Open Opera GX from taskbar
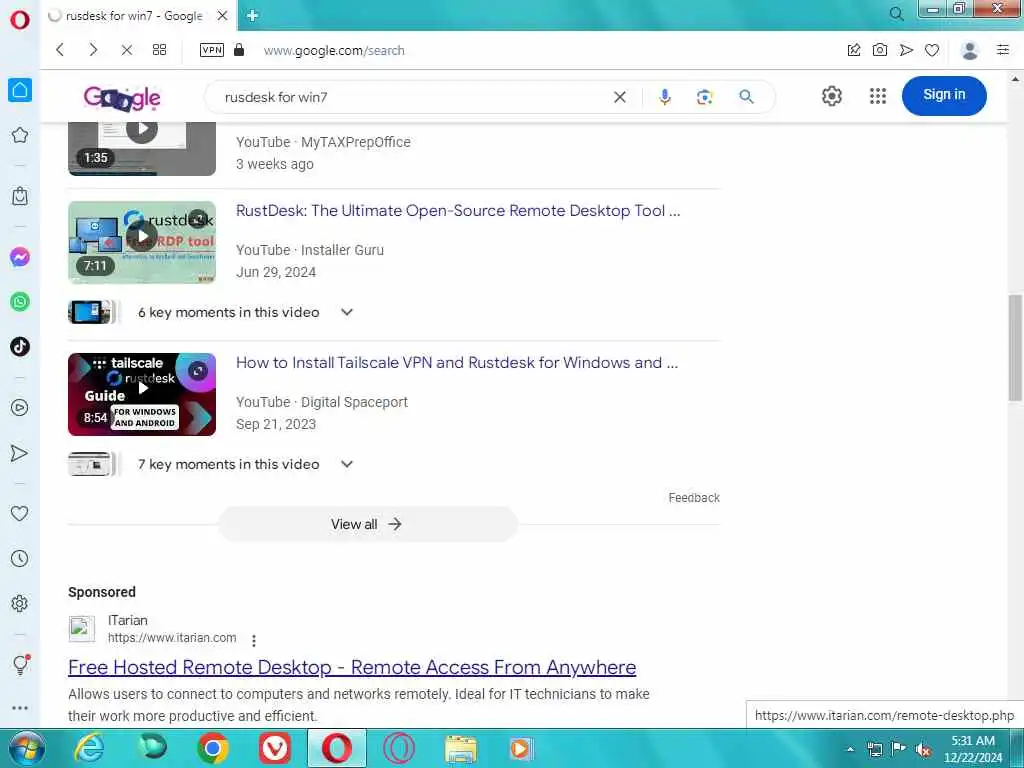1024x768 pixels. click(x=399, y=748)
